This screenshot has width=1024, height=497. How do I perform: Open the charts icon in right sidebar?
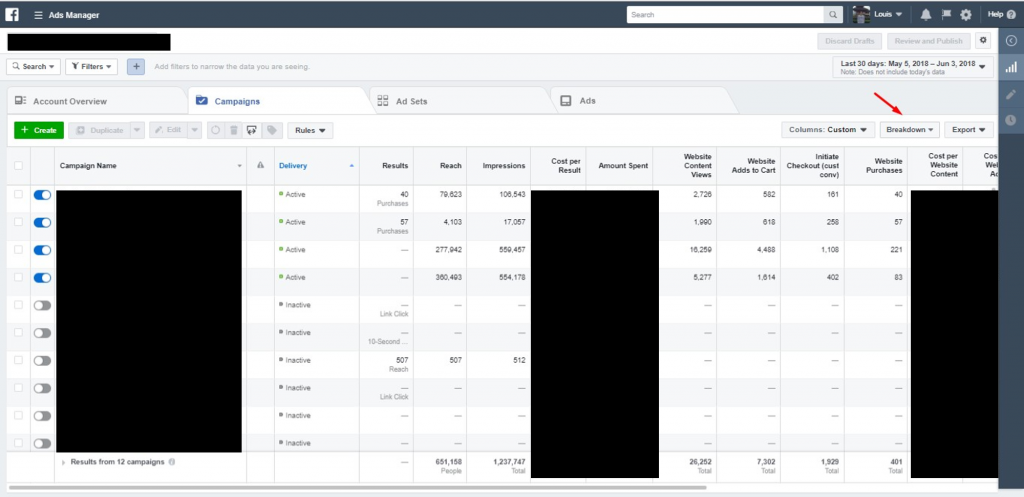pos(1011,67)
